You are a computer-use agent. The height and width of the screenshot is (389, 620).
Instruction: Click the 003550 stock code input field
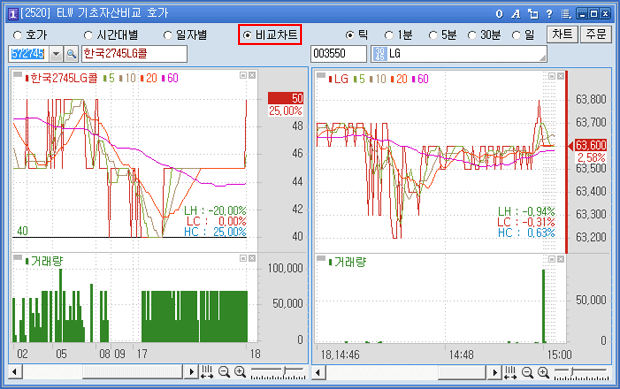(338, 54)
